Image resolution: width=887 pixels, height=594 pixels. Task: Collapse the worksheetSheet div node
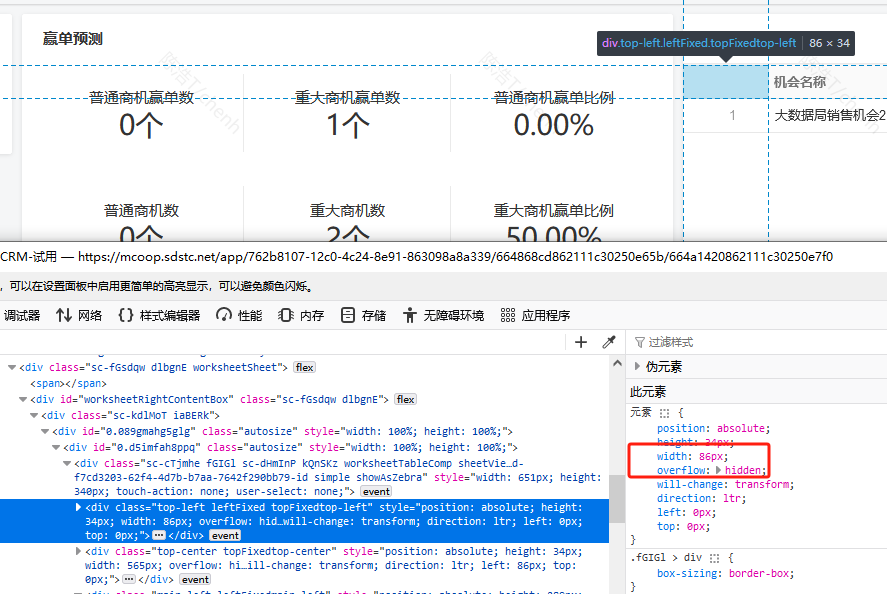(11, 368)
